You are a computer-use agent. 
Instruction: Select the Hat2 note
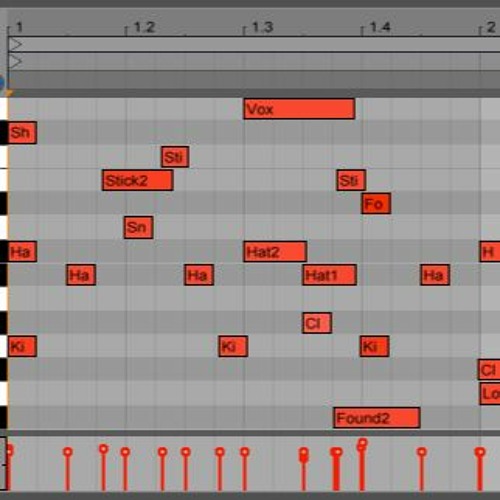(x=275, y=252)
